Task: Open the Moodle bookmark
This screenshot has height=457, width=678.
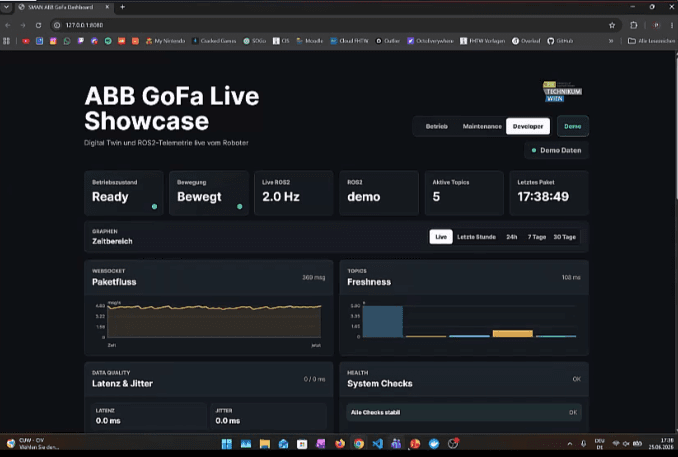Action: coord(310,41)
